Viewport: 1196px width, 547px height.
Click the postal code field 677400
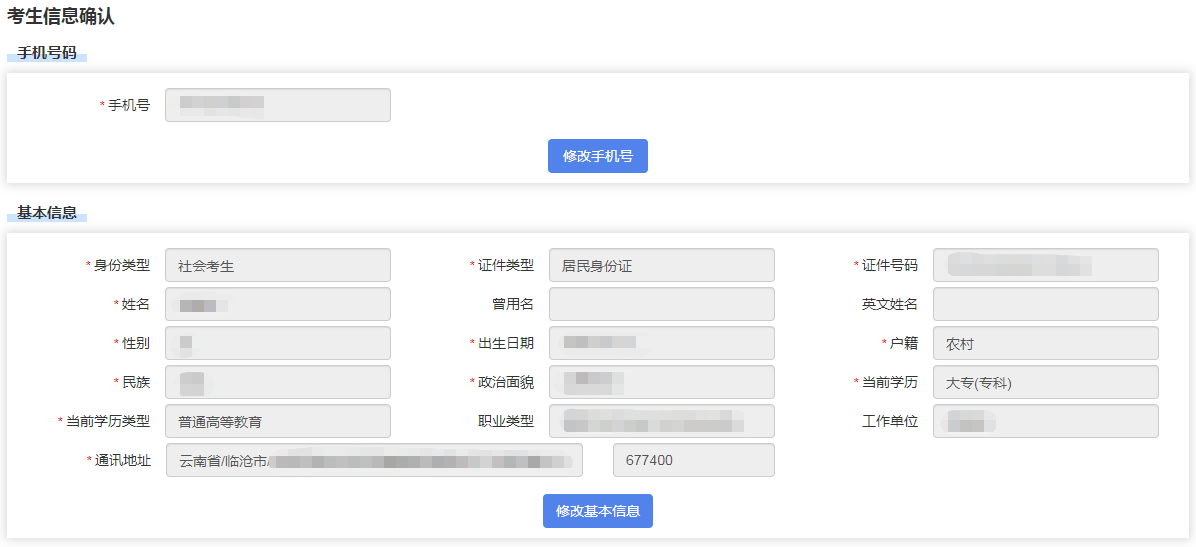(x=693, y=461)
